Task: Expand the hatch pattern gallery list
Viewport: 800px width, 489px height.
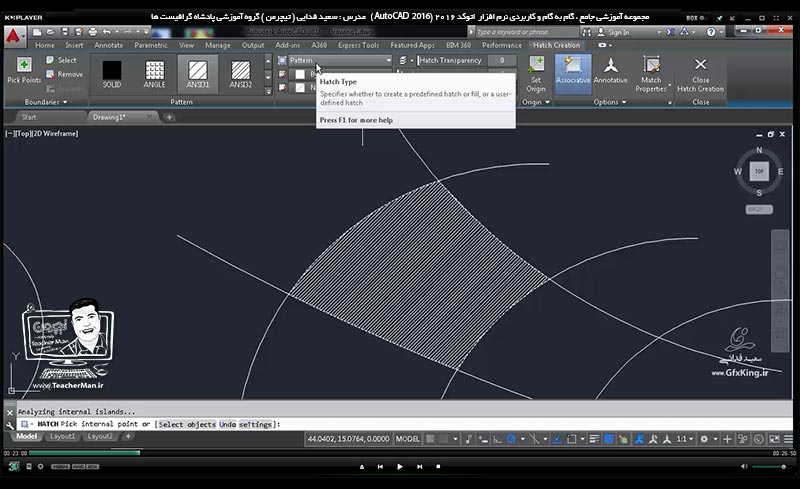Action: point(268,92)
